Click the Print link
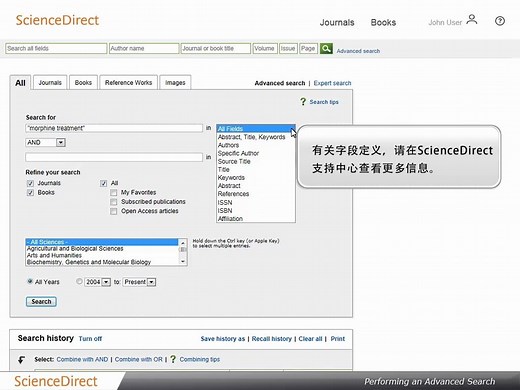 pos(338,339)
